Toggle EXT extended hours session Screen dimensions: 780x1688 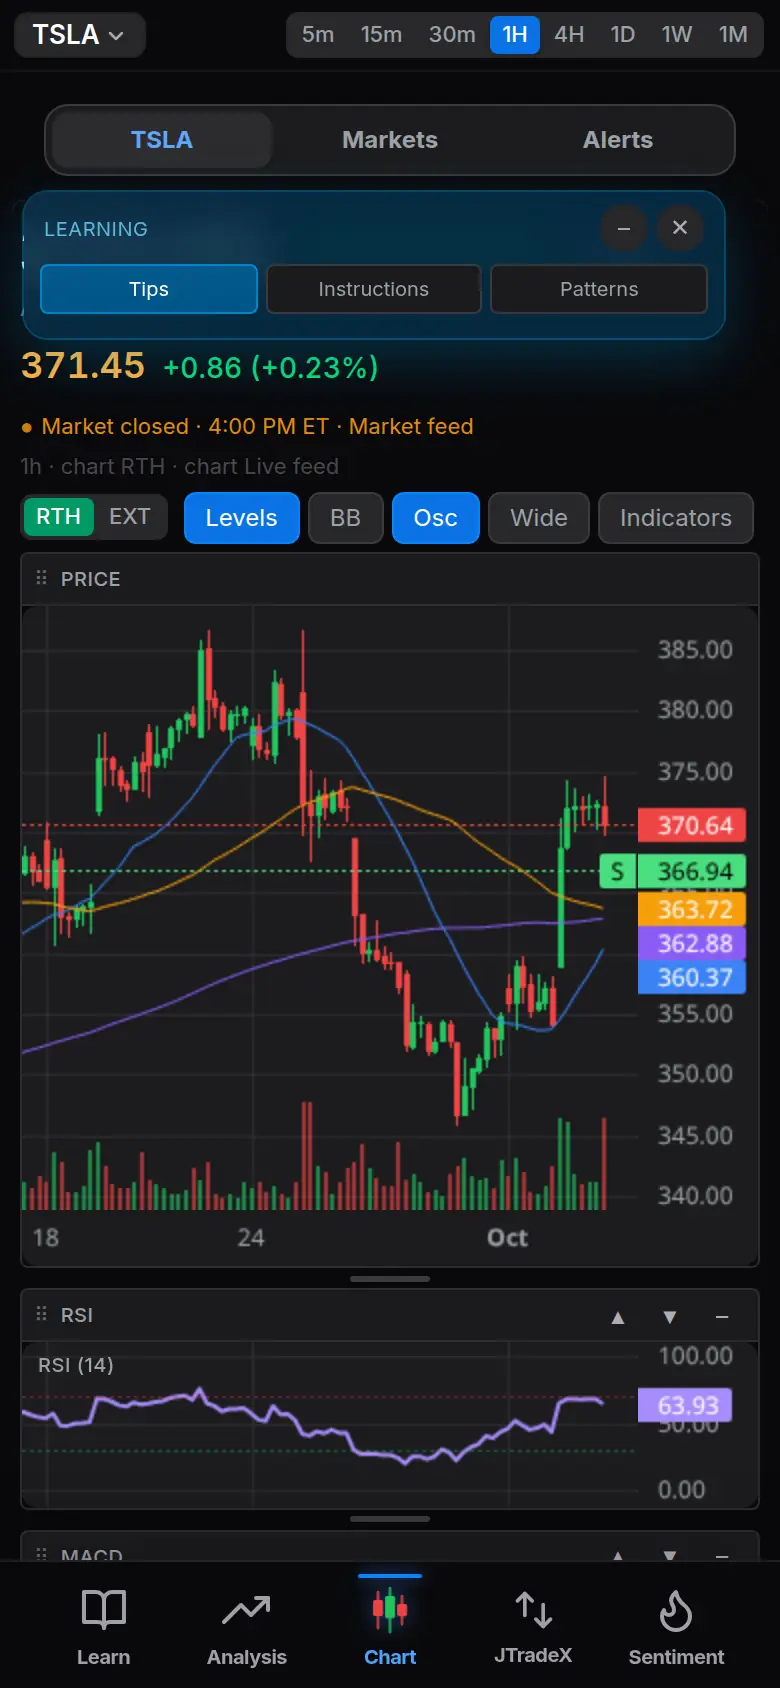coord(130,517)
